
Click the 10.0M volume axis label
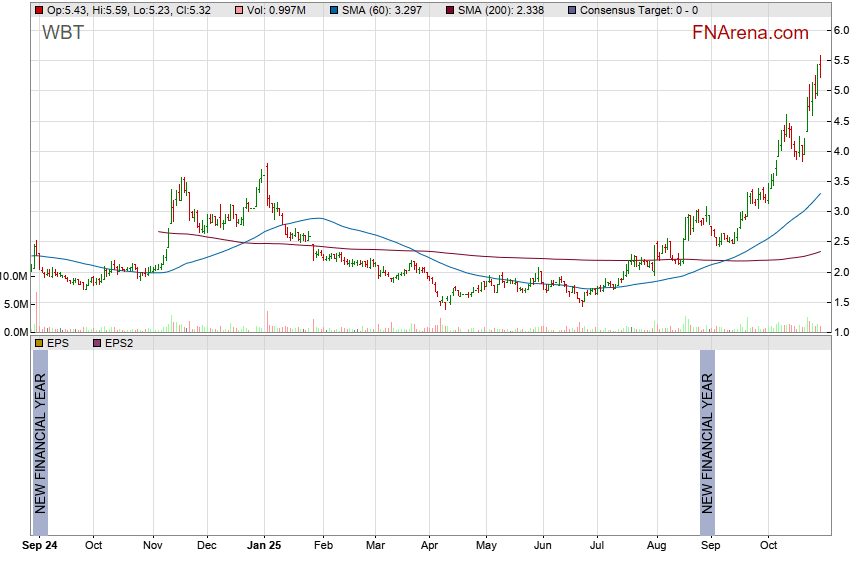coord(14,276)
